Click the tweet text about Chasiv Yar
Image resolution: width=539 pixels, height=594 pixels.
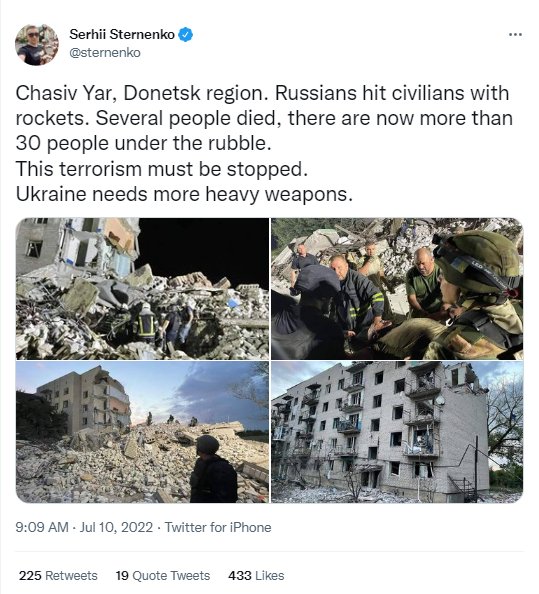click(264, 144)
